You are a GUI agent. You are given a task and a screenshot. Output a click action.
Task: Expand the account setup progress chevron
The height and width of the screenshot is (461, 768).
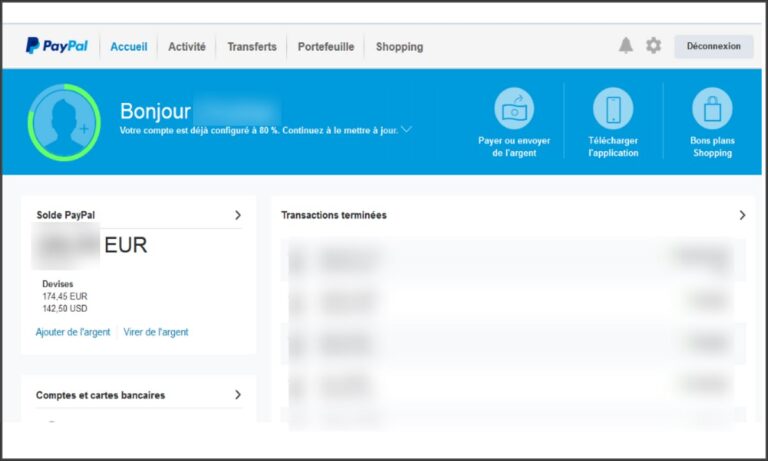[407, 129]
